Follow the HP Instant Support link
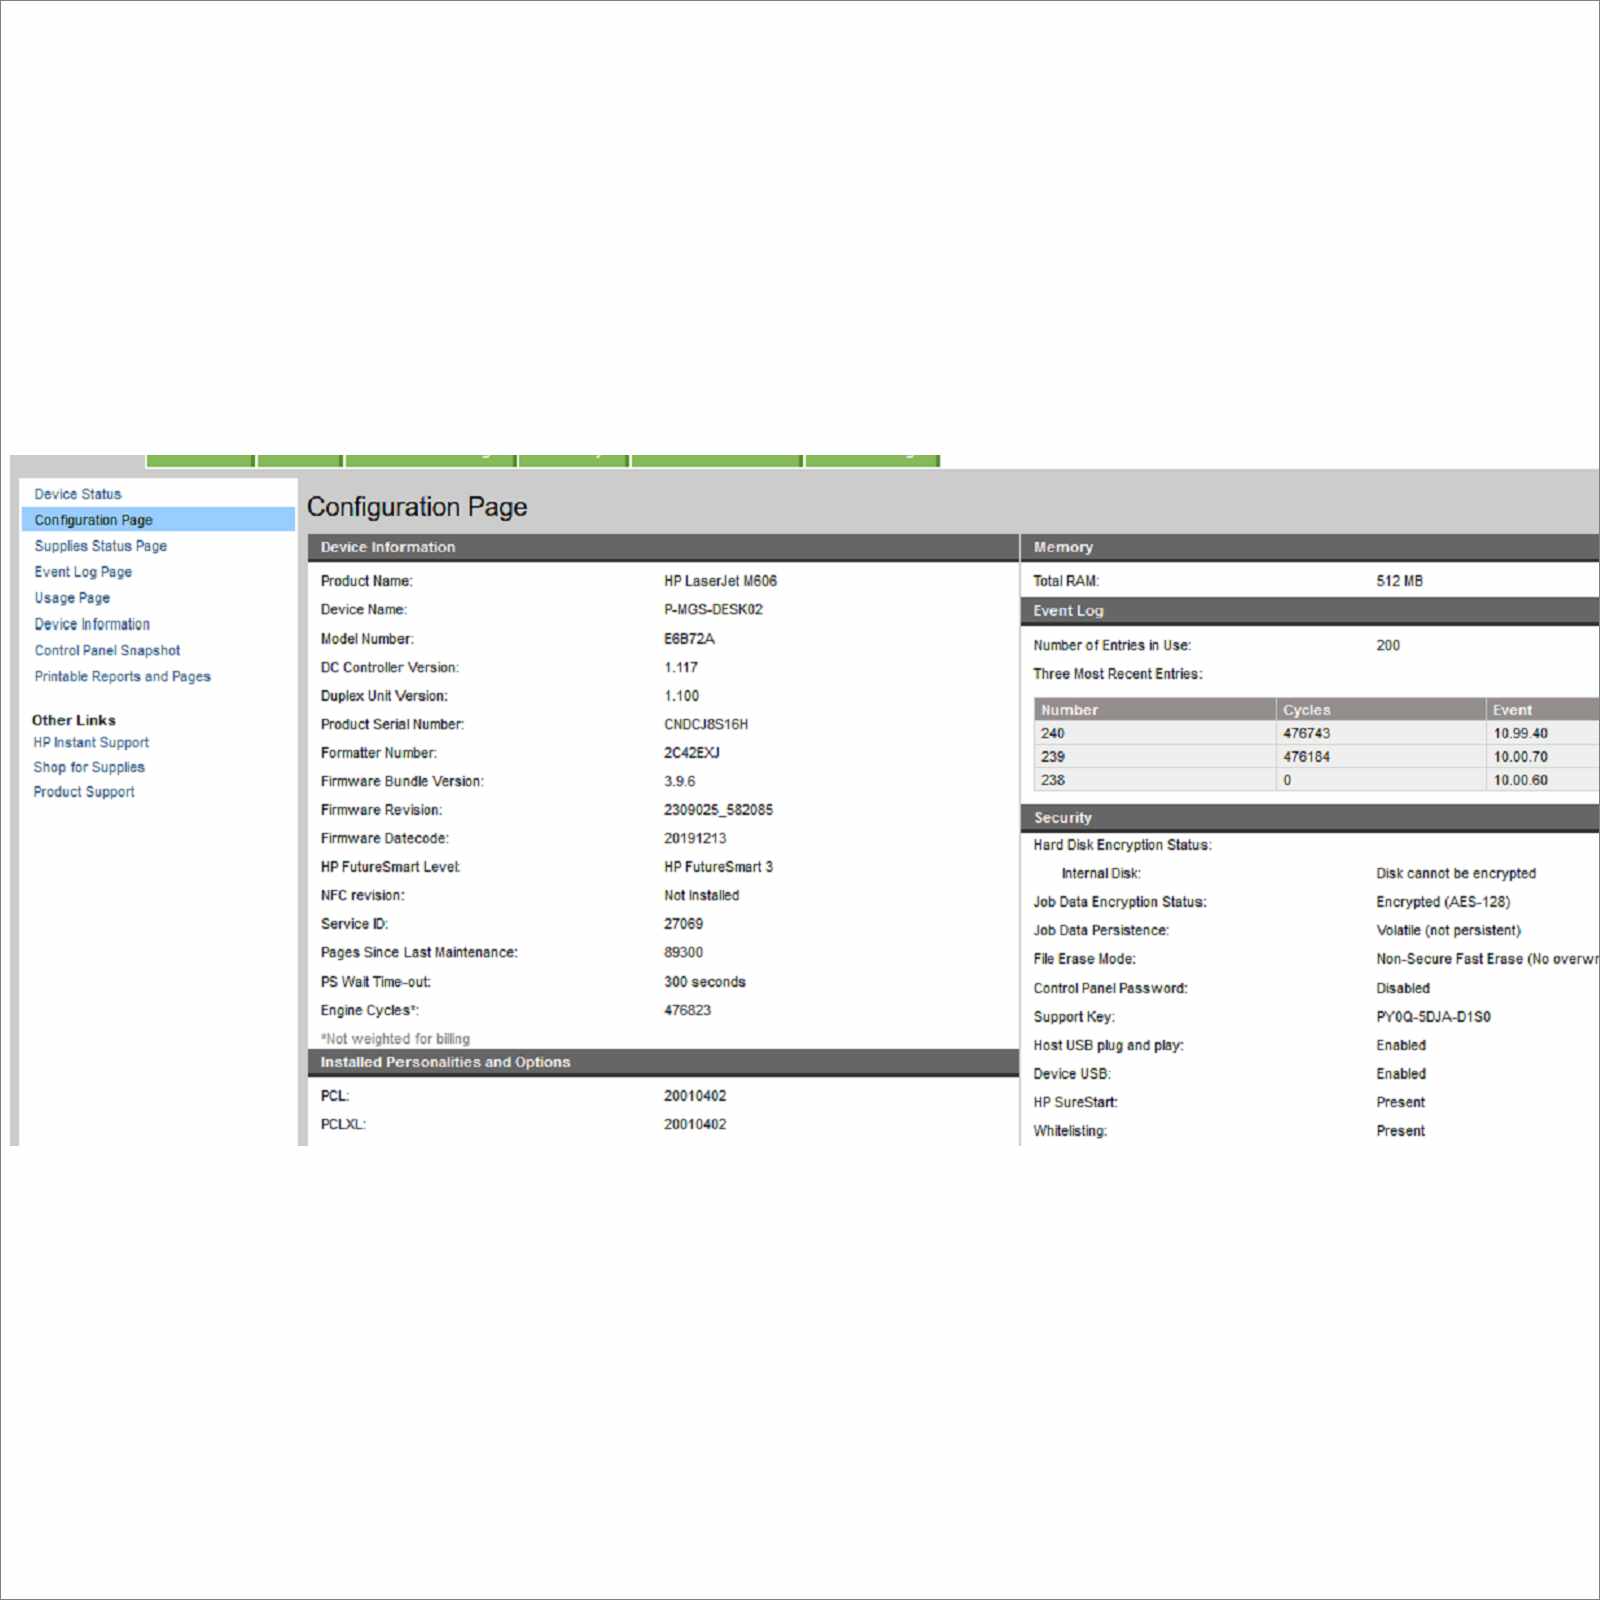 click(91, 742)
